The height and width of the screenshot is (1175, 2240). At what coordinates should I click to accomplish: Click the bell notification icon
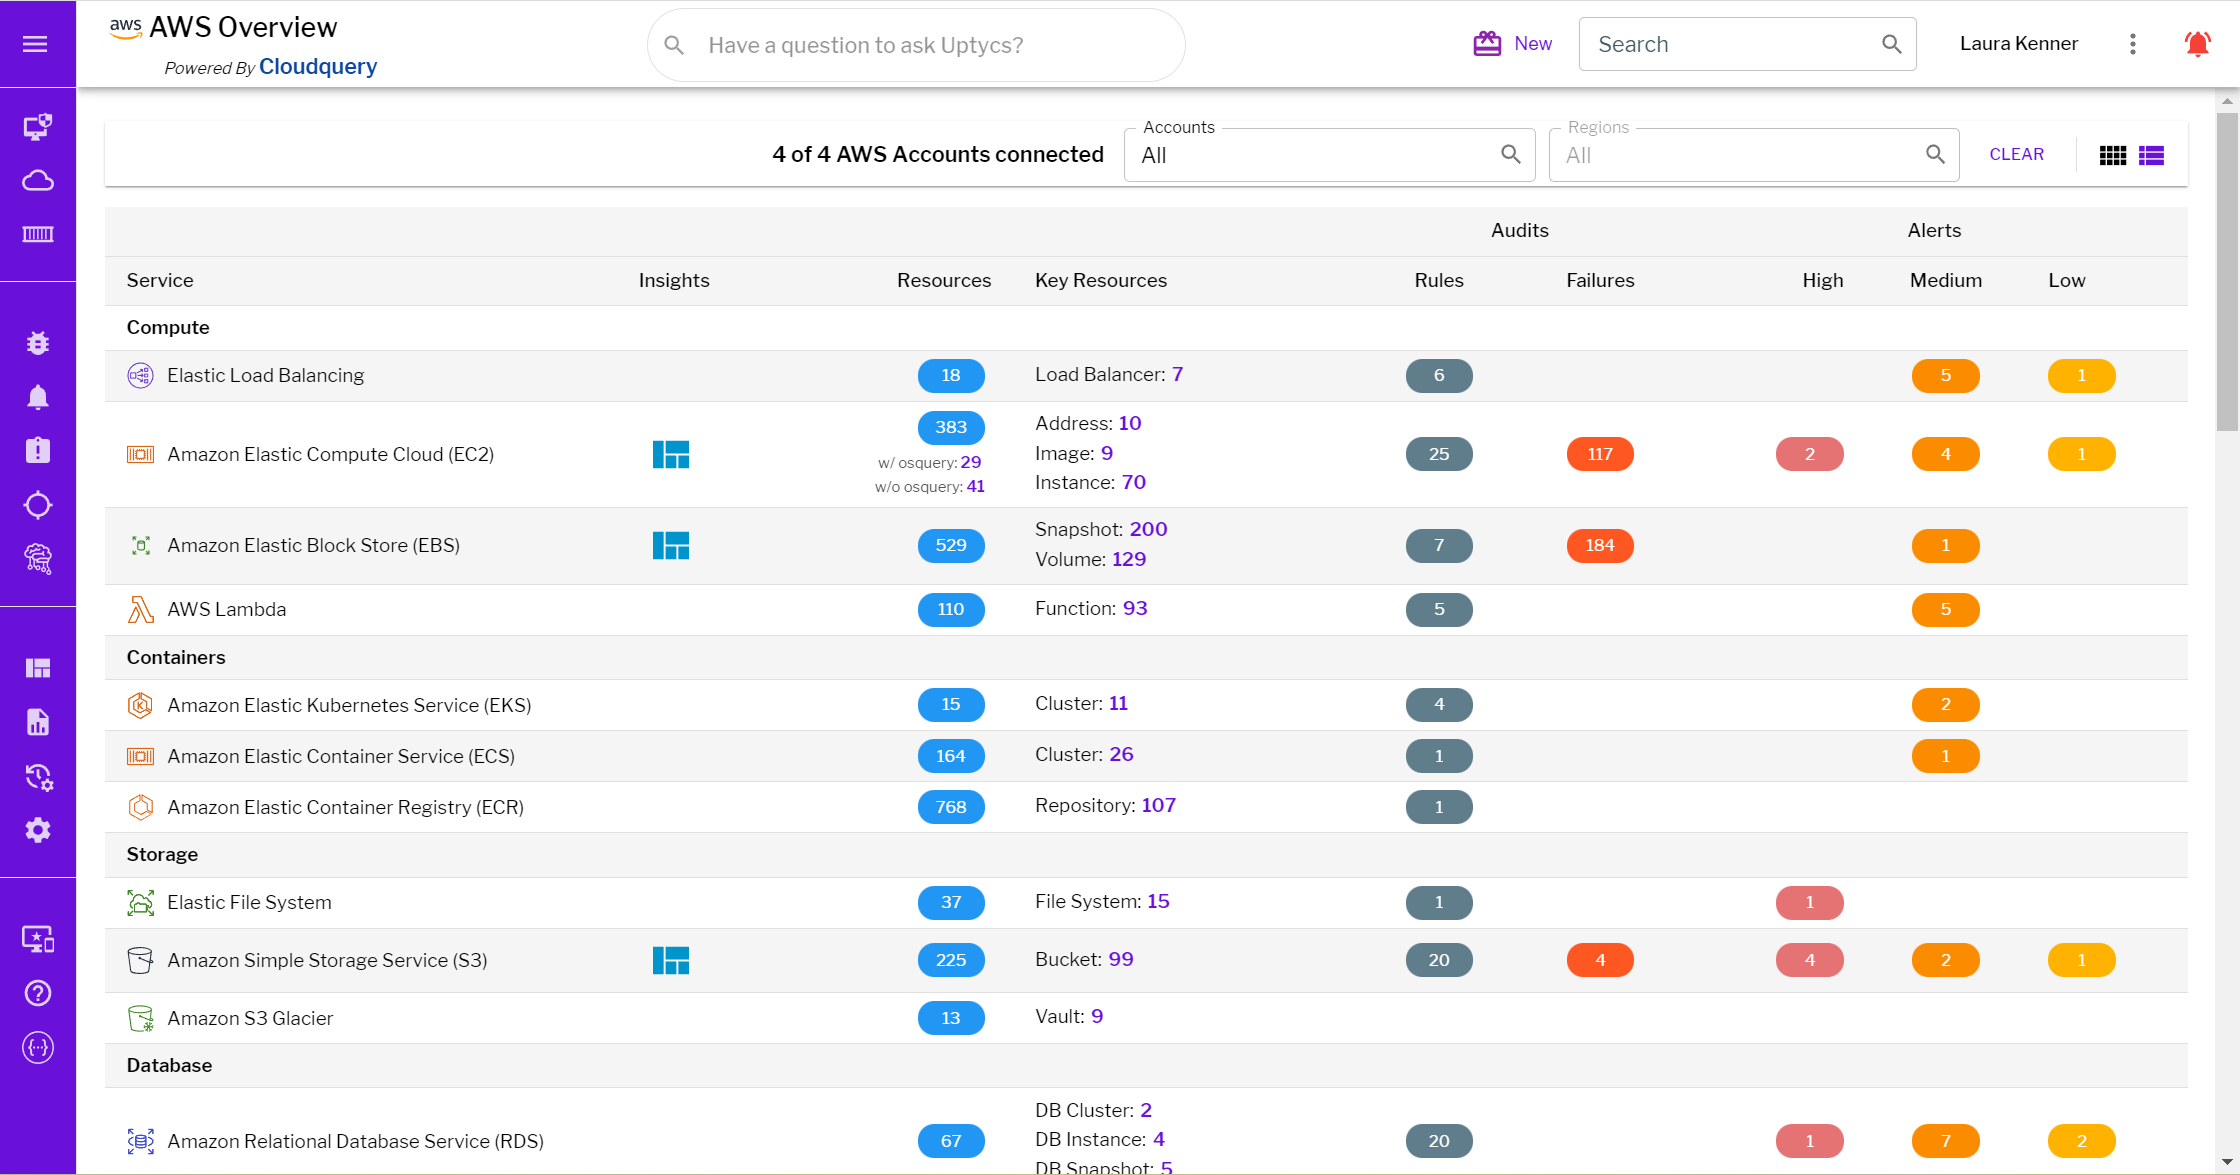tap(2197, 43)
